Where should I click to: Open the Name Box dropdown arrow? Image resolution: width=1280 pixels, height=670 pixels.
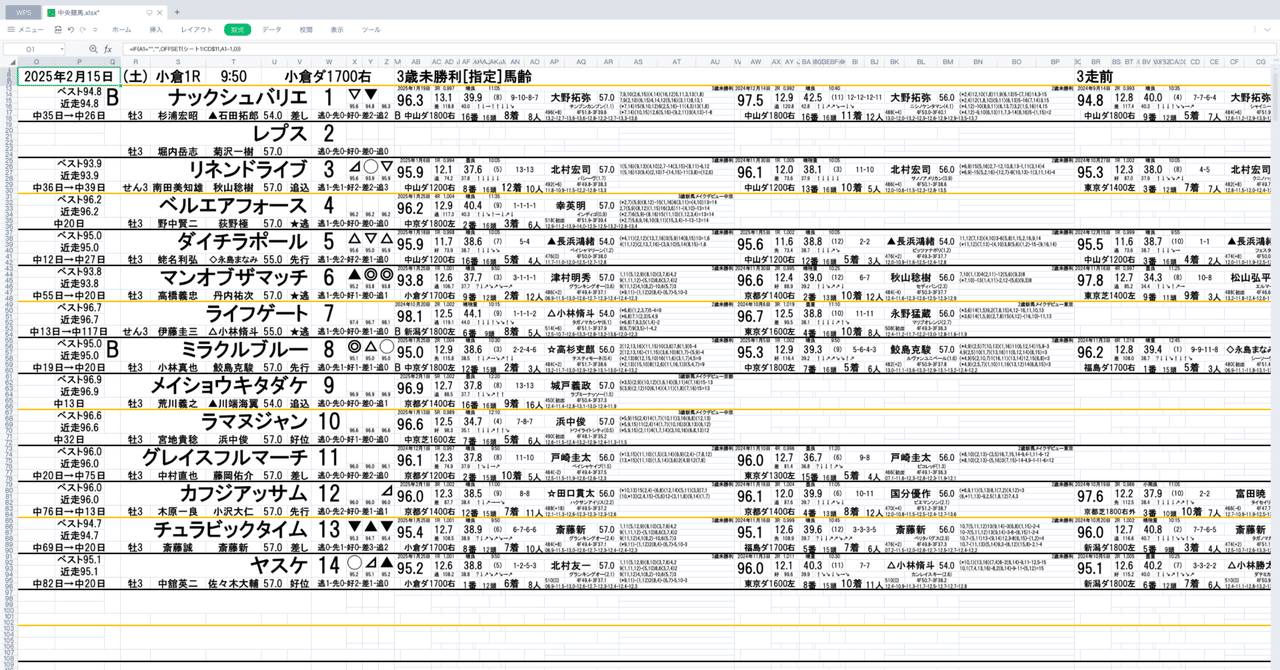pyautogui.click(x=61, y=48)
